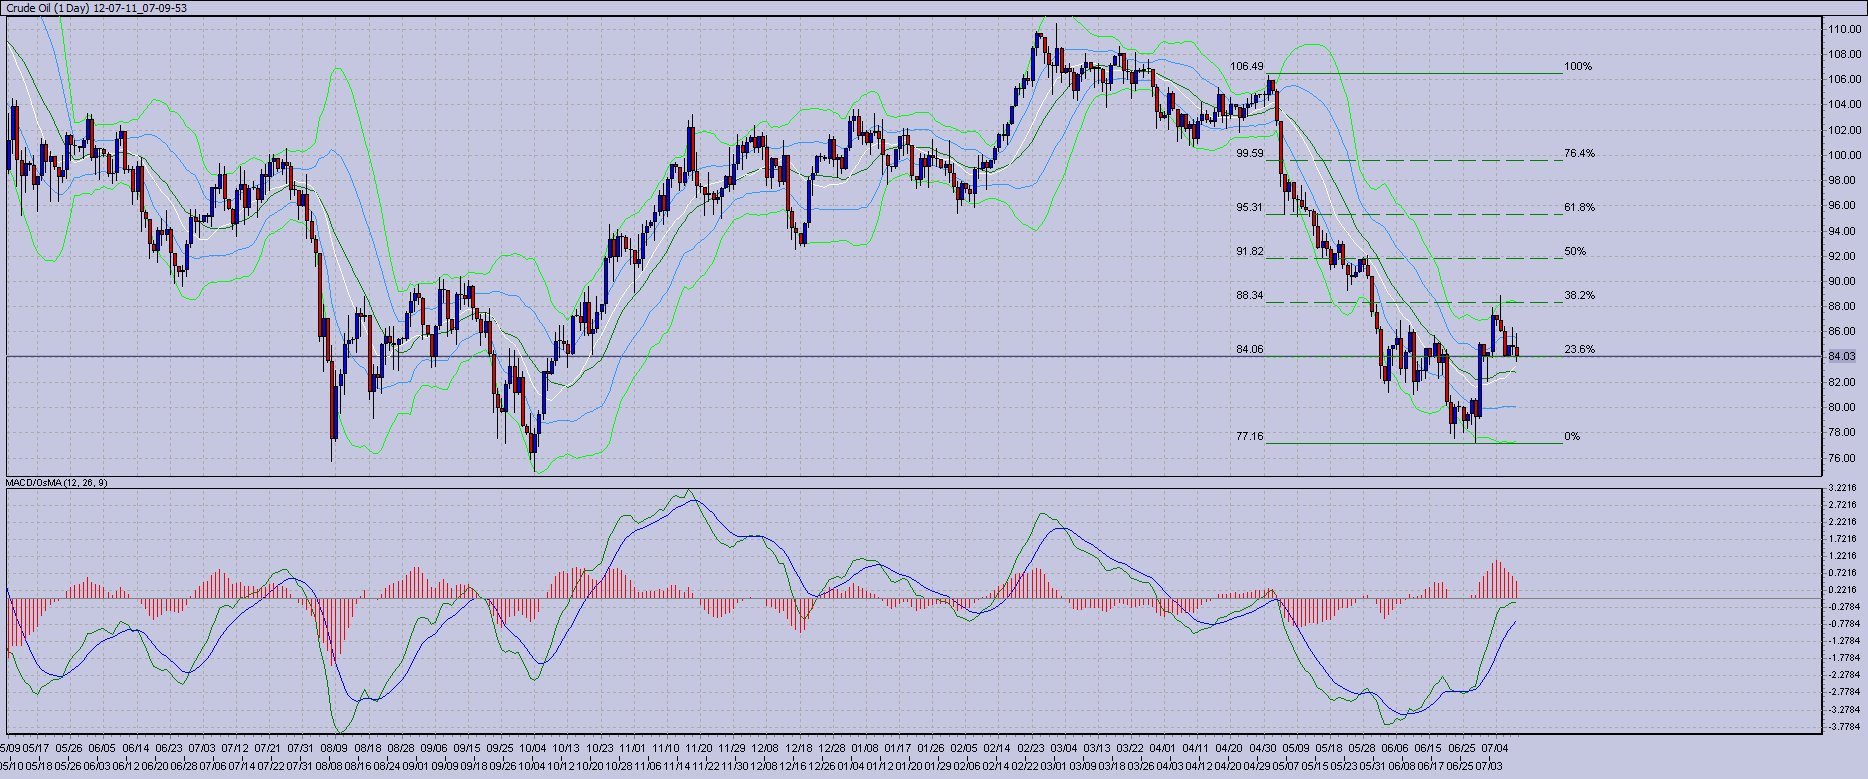Select the 38.2% Fibonacci retracement label
Image resolution: width=1868 pixels, height=779 pixels.
[1580, 296]
